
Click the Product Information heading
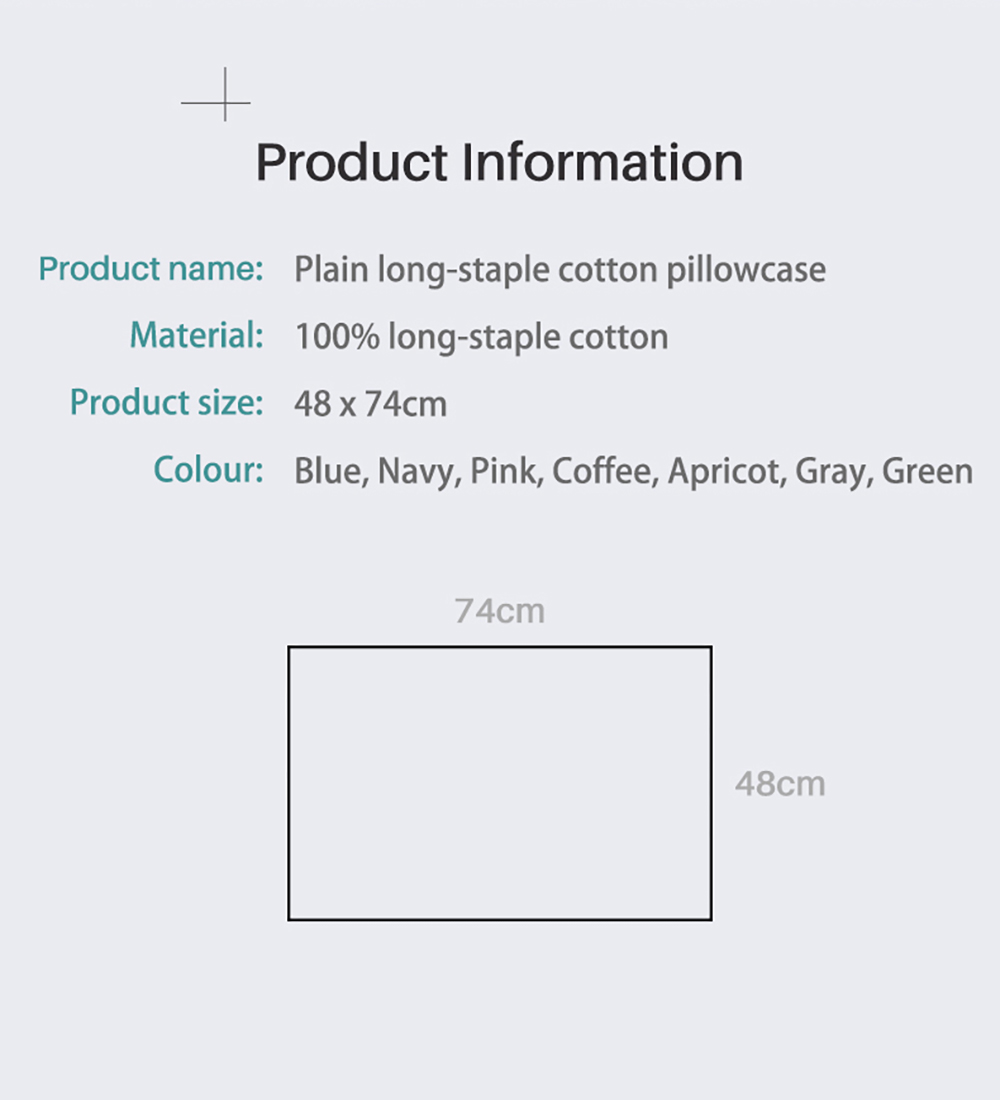tap(499, 162)
